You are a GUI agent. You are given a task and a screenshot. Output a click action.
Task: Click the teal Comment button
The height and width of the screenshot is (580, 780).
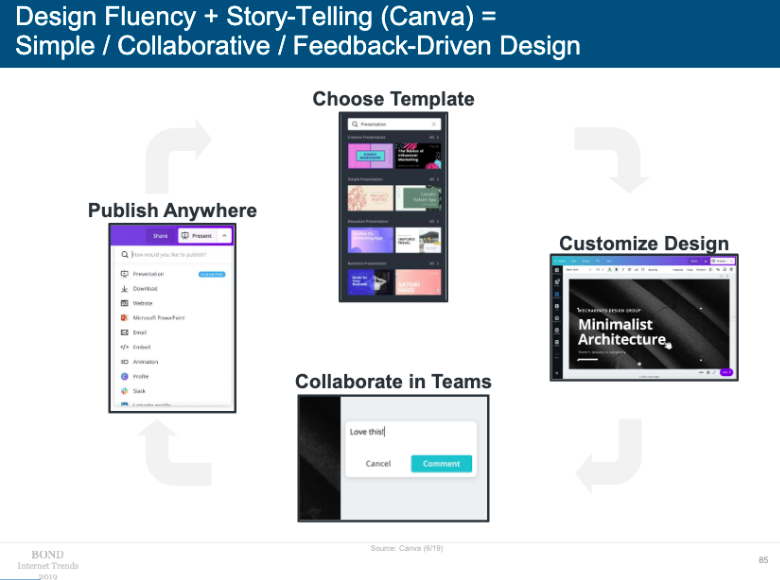coord(441,464)
